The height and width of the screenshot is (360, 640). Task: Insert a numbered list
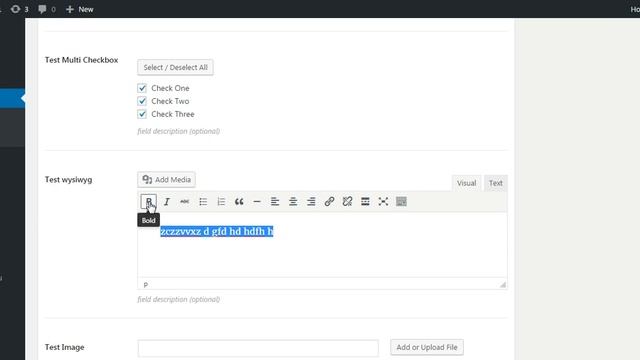pos(221,201)
